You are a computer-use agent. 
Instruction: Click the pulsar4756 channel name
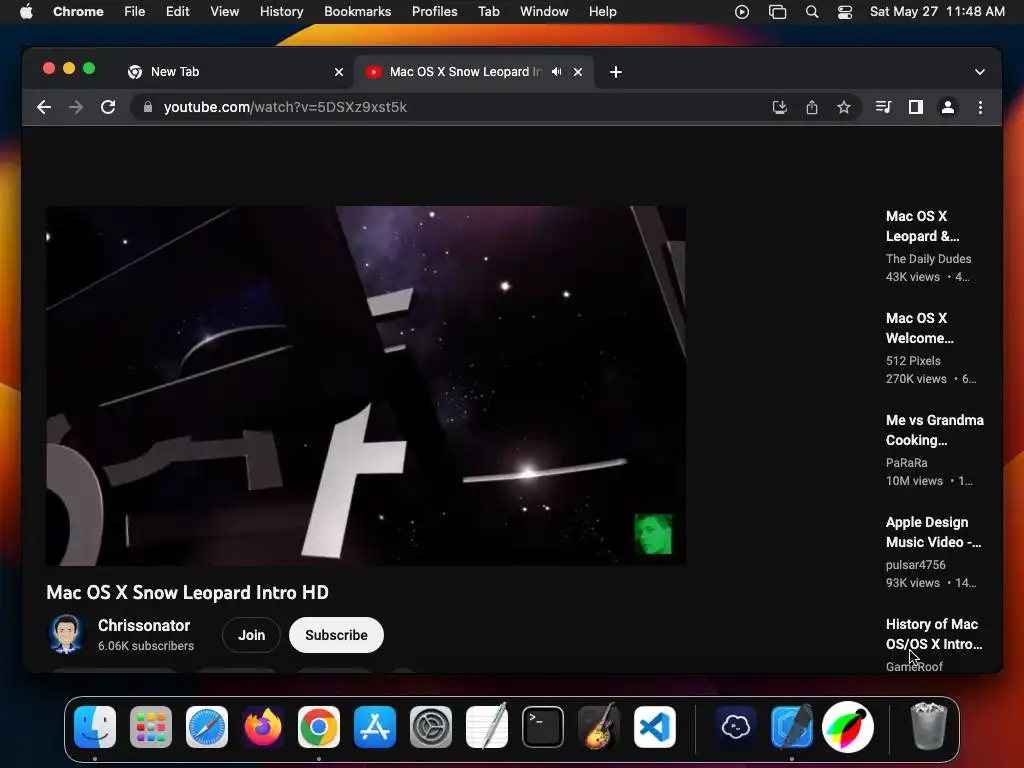916,564
